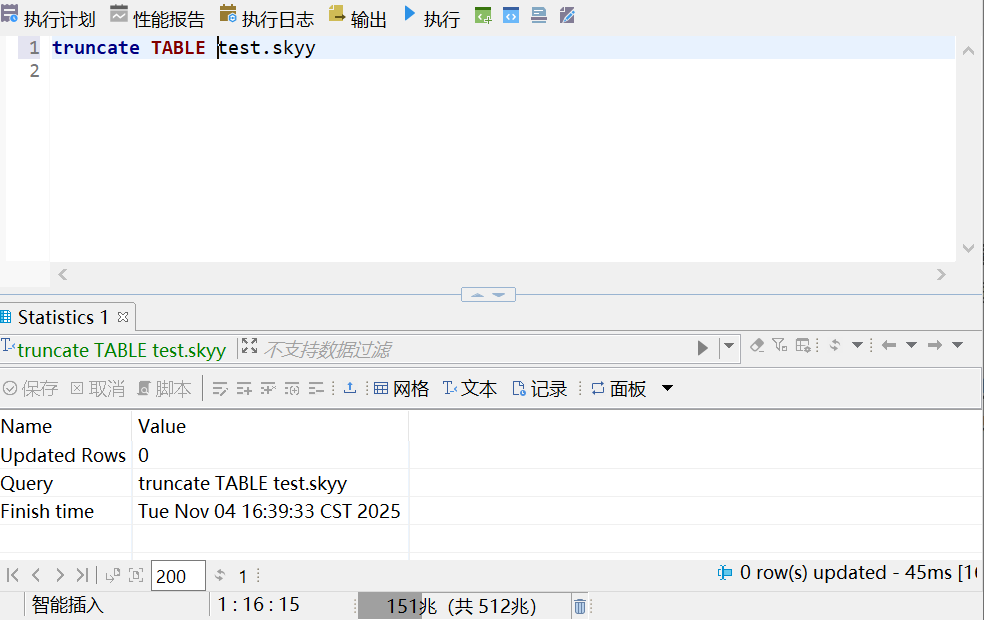
Task: Go to the first page of results
Action: 13,575
